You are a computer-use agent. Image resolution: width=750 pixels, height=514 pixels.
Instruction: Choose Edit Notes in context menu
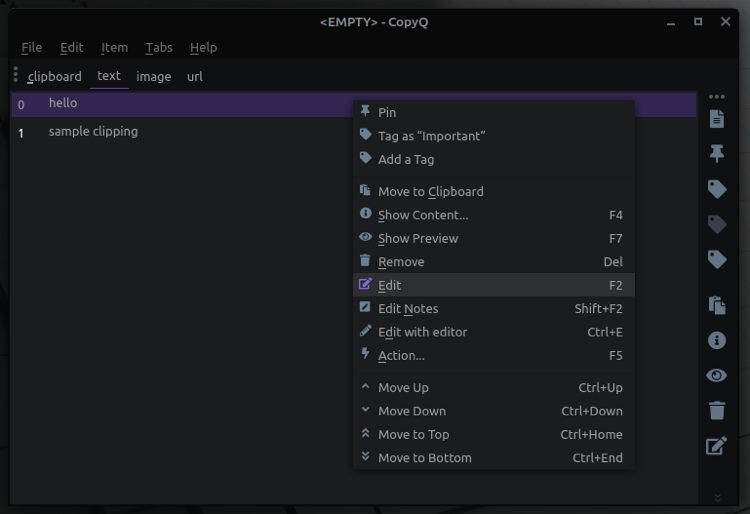click(494, 308)
